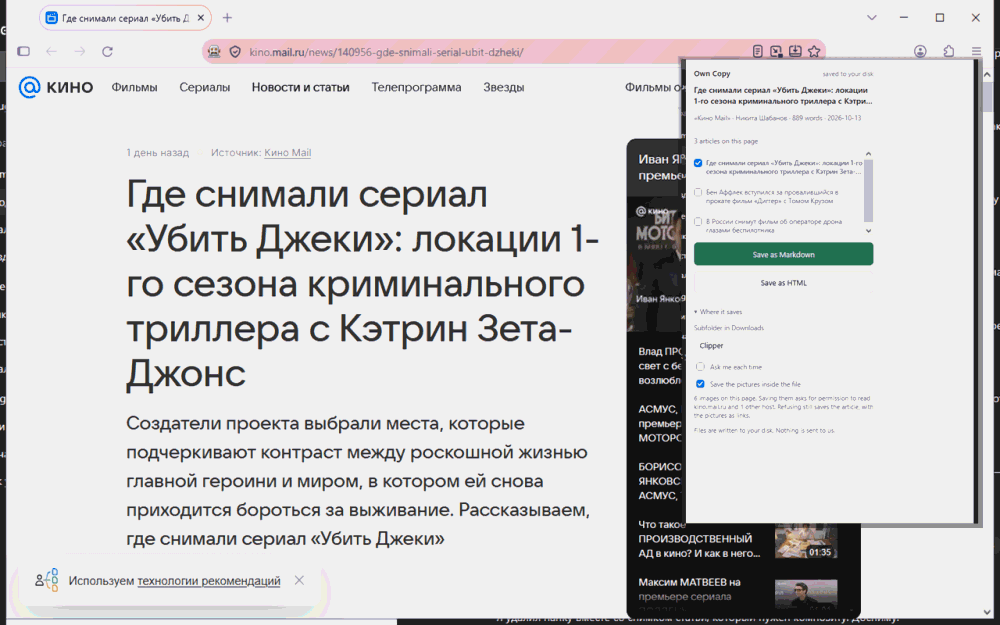The height and width of the screenshot is (625, 1000).
Task: Open the extensions puzzle icon
Action: (948, 52)
